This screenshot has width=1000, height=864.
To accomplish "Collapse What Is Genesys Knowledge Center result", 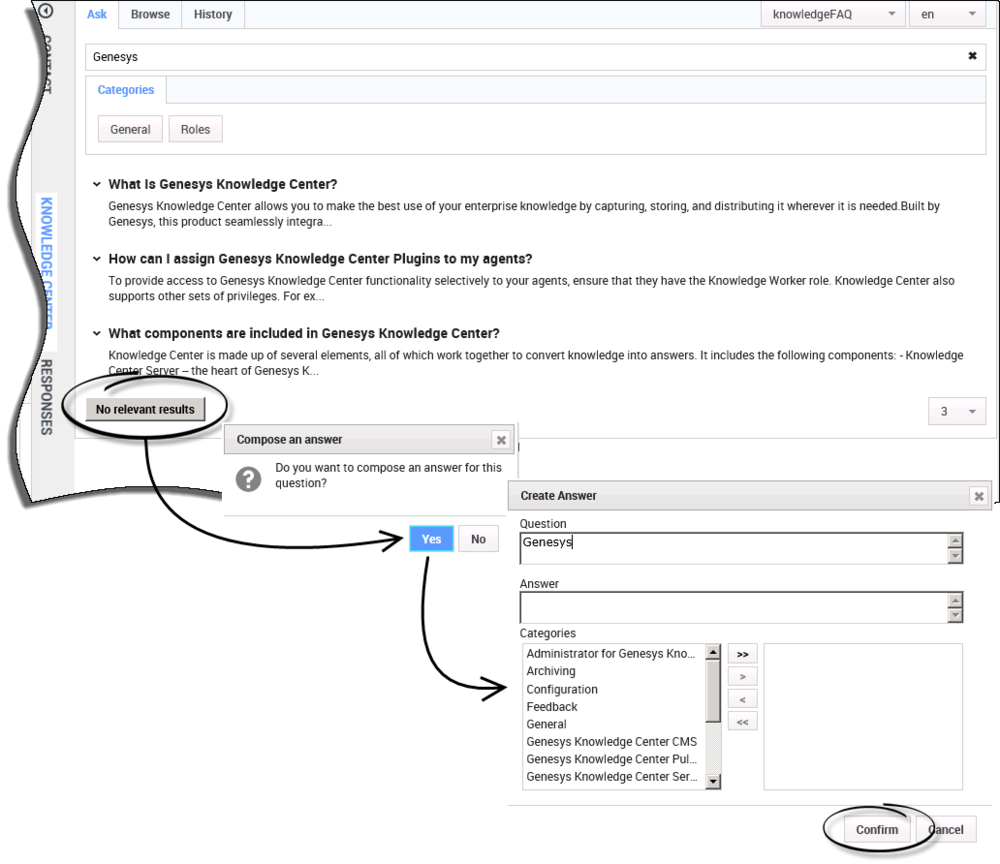I will (x=97, y=184).
